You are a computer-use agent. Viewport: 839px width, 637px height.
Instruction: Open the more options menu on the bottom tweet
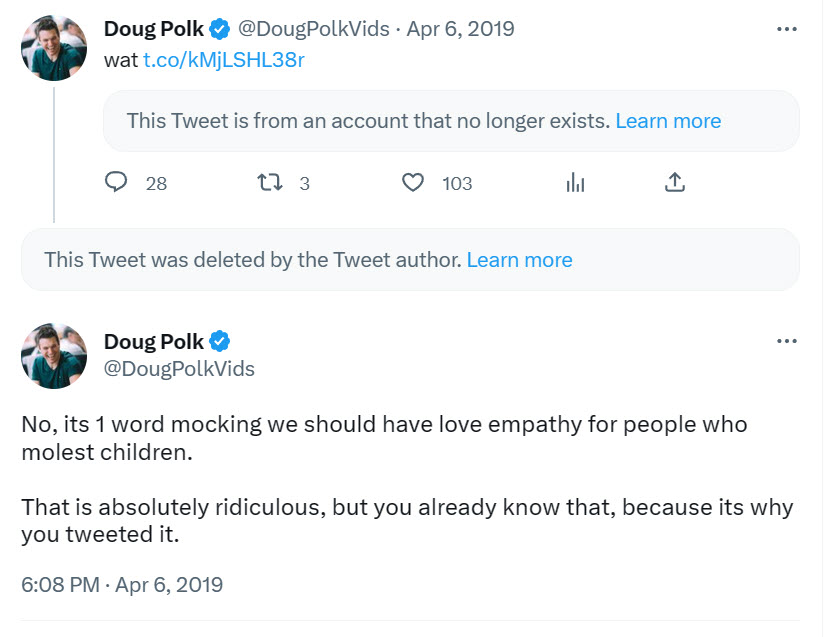[787, 341]
